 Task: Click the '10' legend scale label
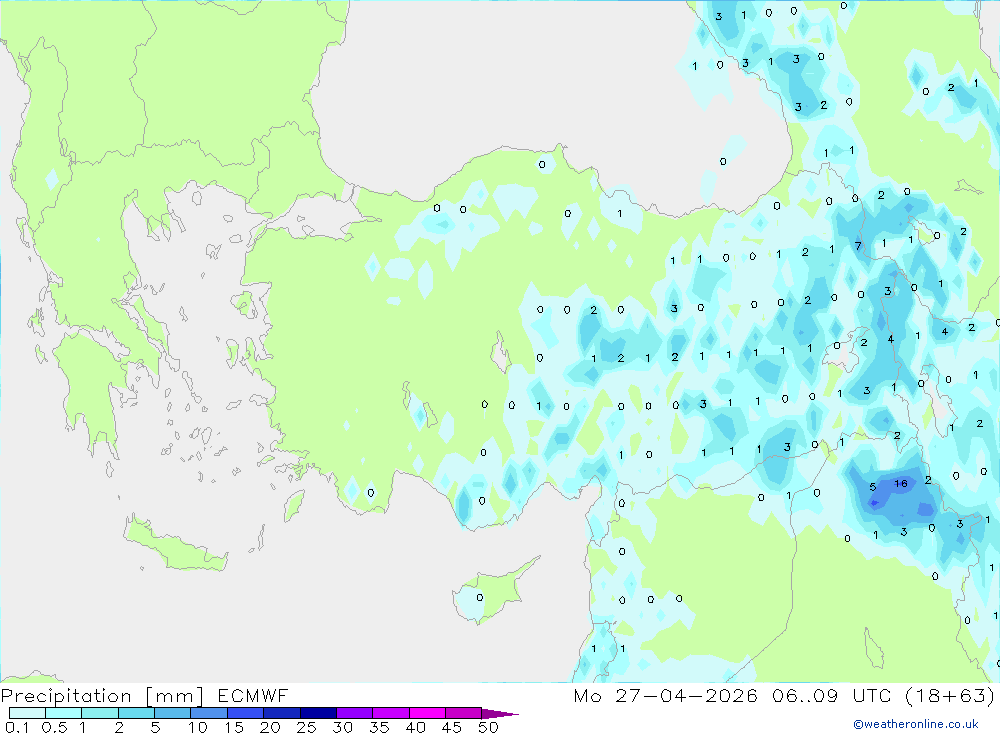(x=198, y=727)
